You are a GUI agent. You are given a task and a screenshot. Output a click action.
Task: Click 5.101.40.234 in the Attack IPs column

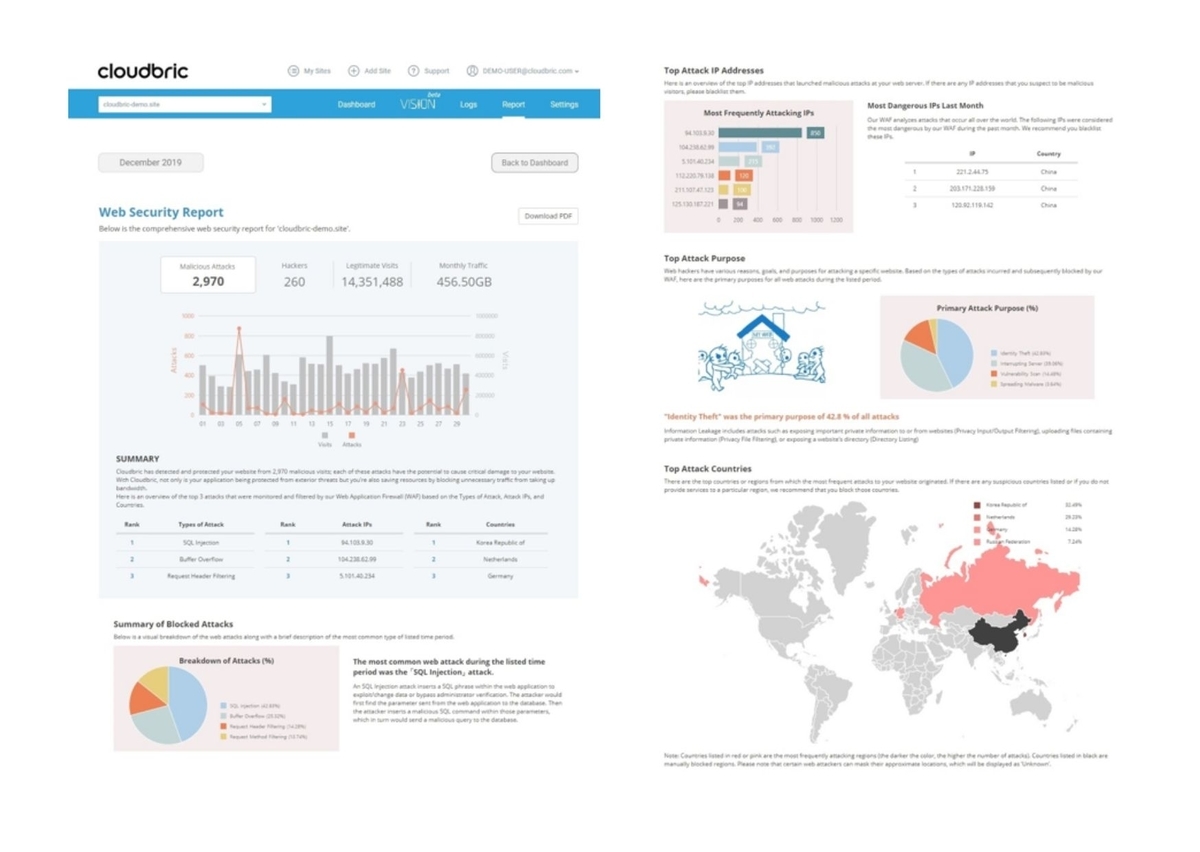358,575
